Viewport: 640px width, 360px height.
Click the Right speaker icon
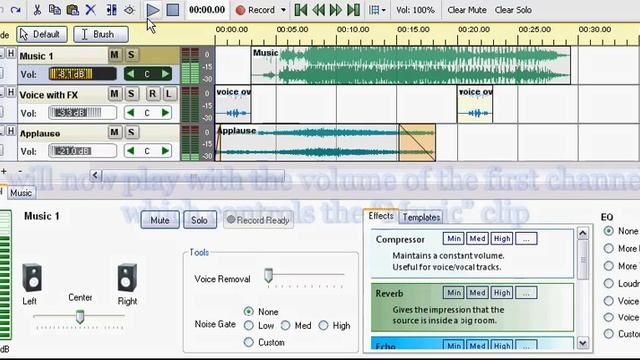point(127,278)
